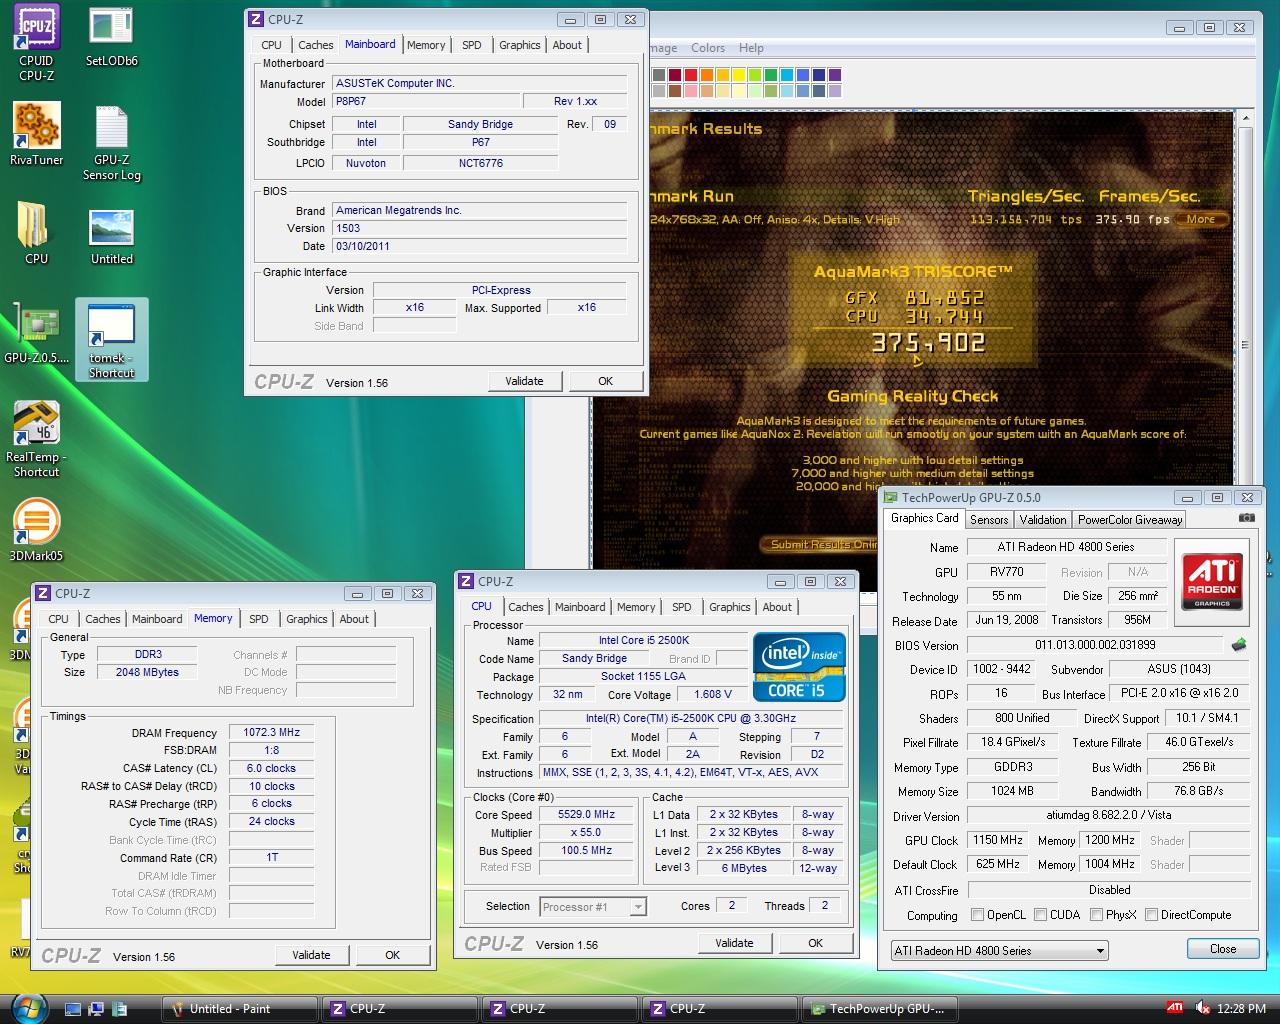1280x1024 pixels.
Task: Toggle the OpenCL checkbox in GPU-Z
Action: click(x=977, y=915)
